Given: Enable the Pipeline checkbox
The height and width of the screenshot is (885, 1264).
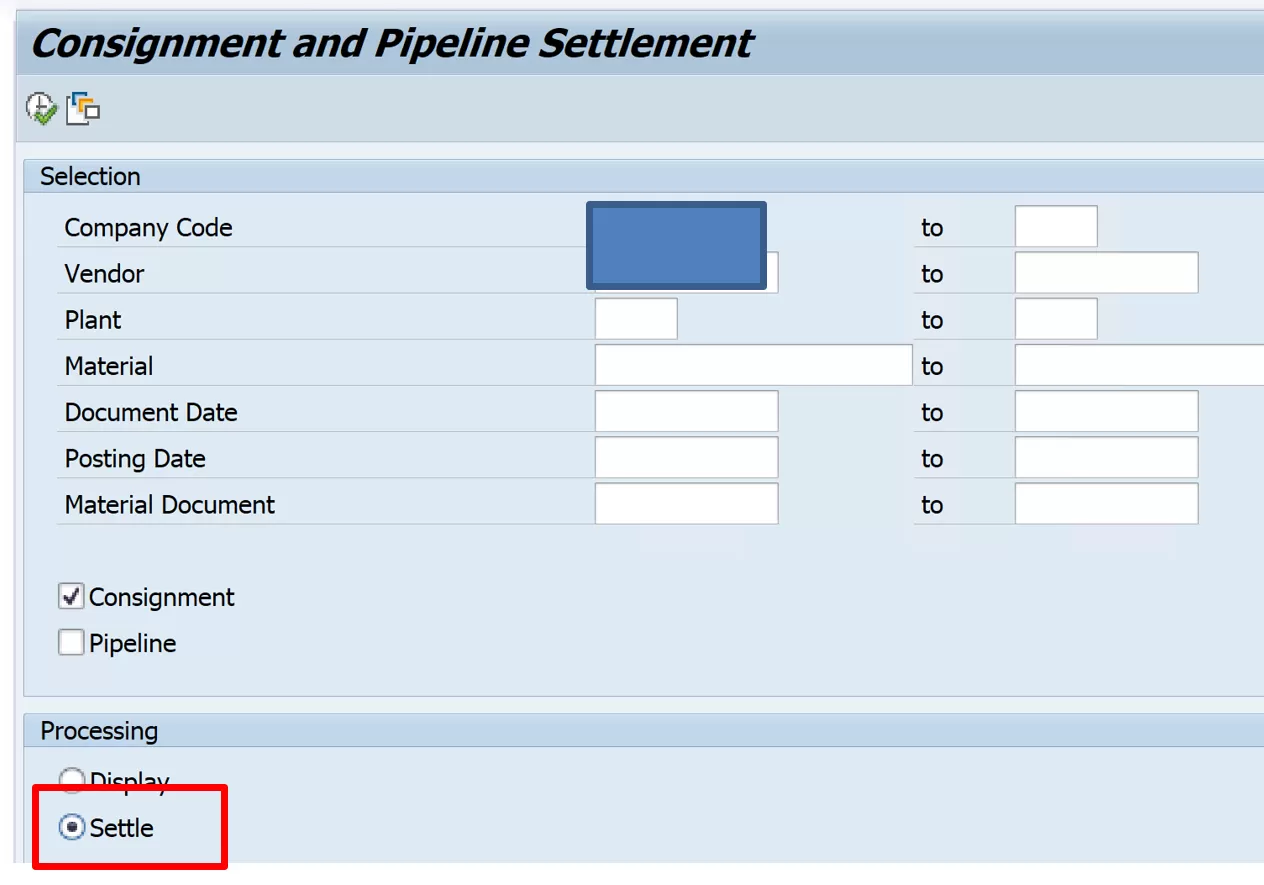Looking at the screenshot, I should [x=71, y=643].
